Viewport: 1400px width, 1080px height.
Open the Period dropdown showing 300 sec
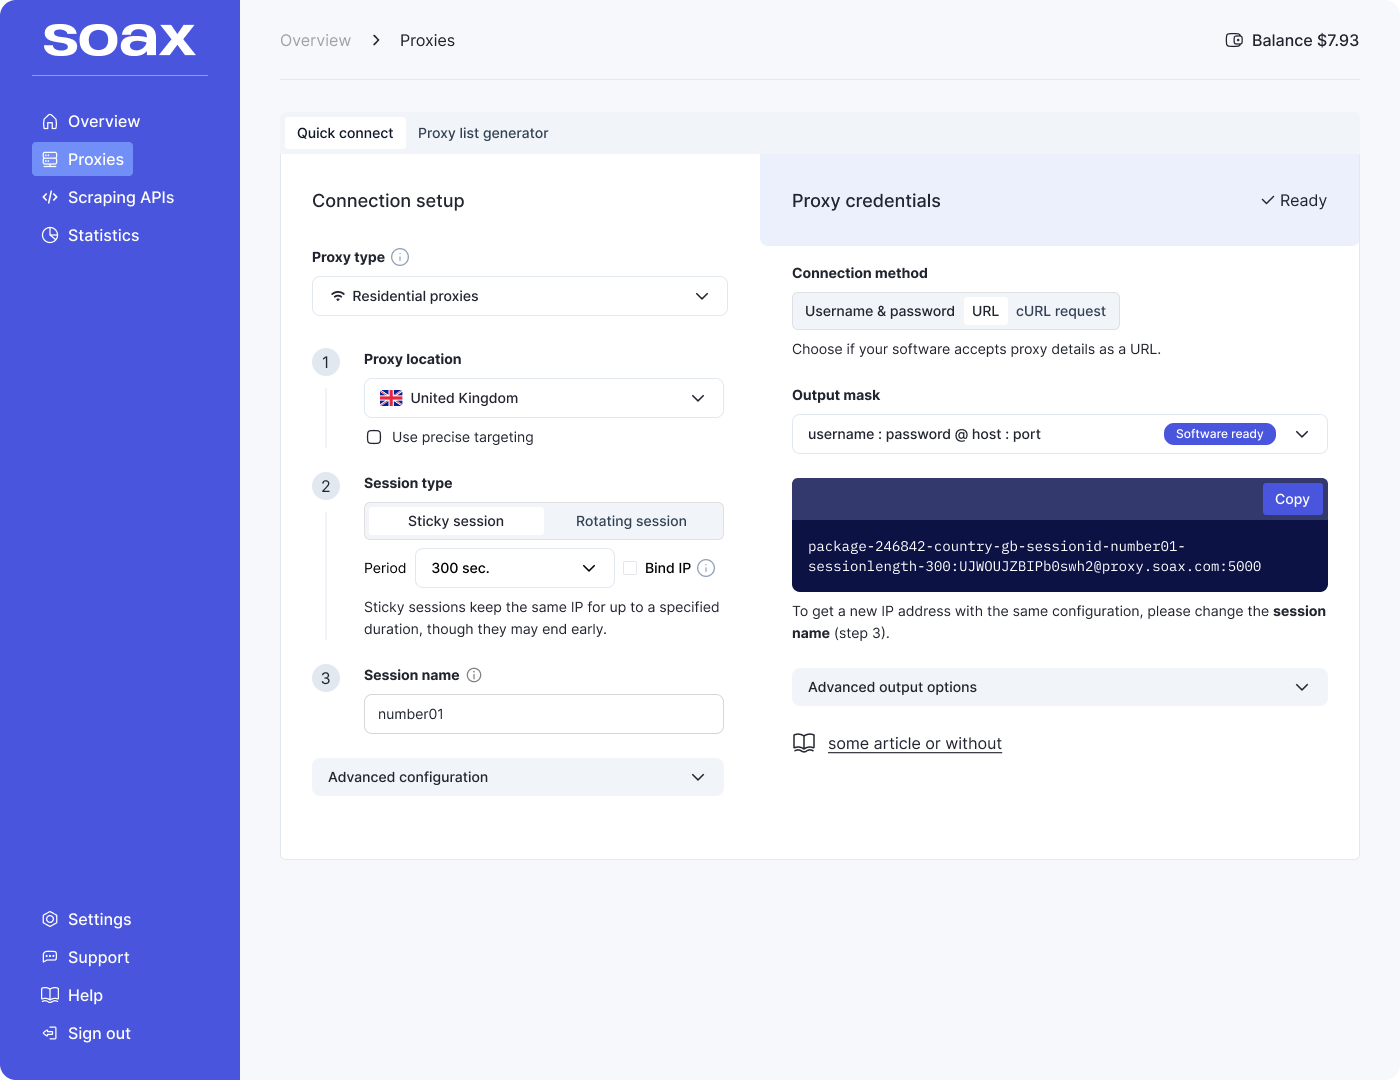(x=514, y=568)
